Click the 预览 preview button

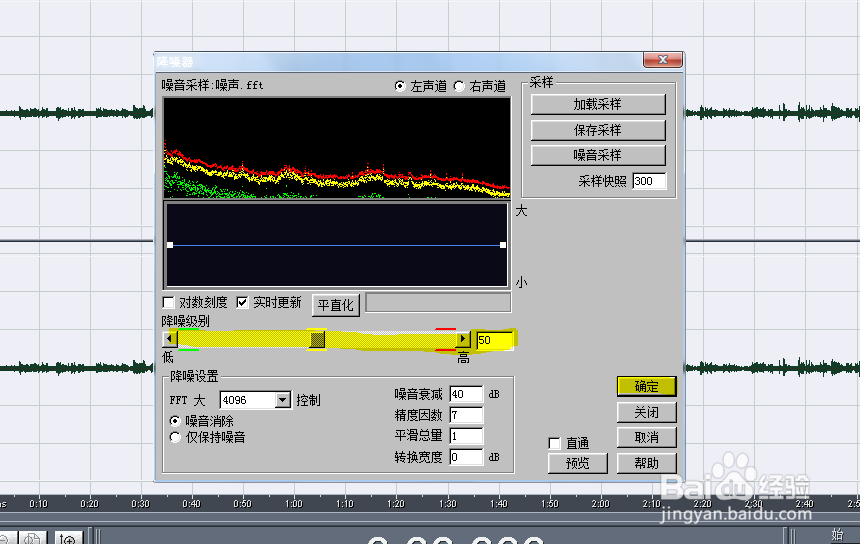(x=578, y=463)
